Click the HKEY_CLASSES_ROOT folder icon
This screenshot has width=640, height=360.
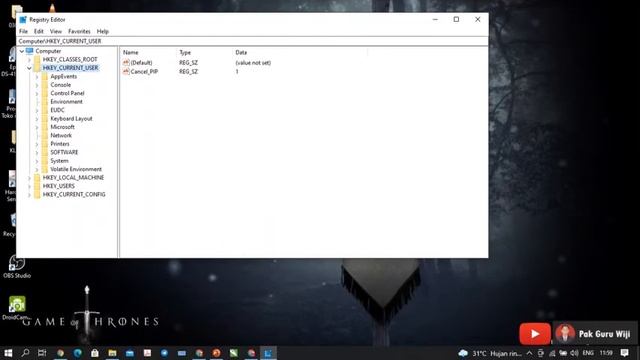point(37,60)
